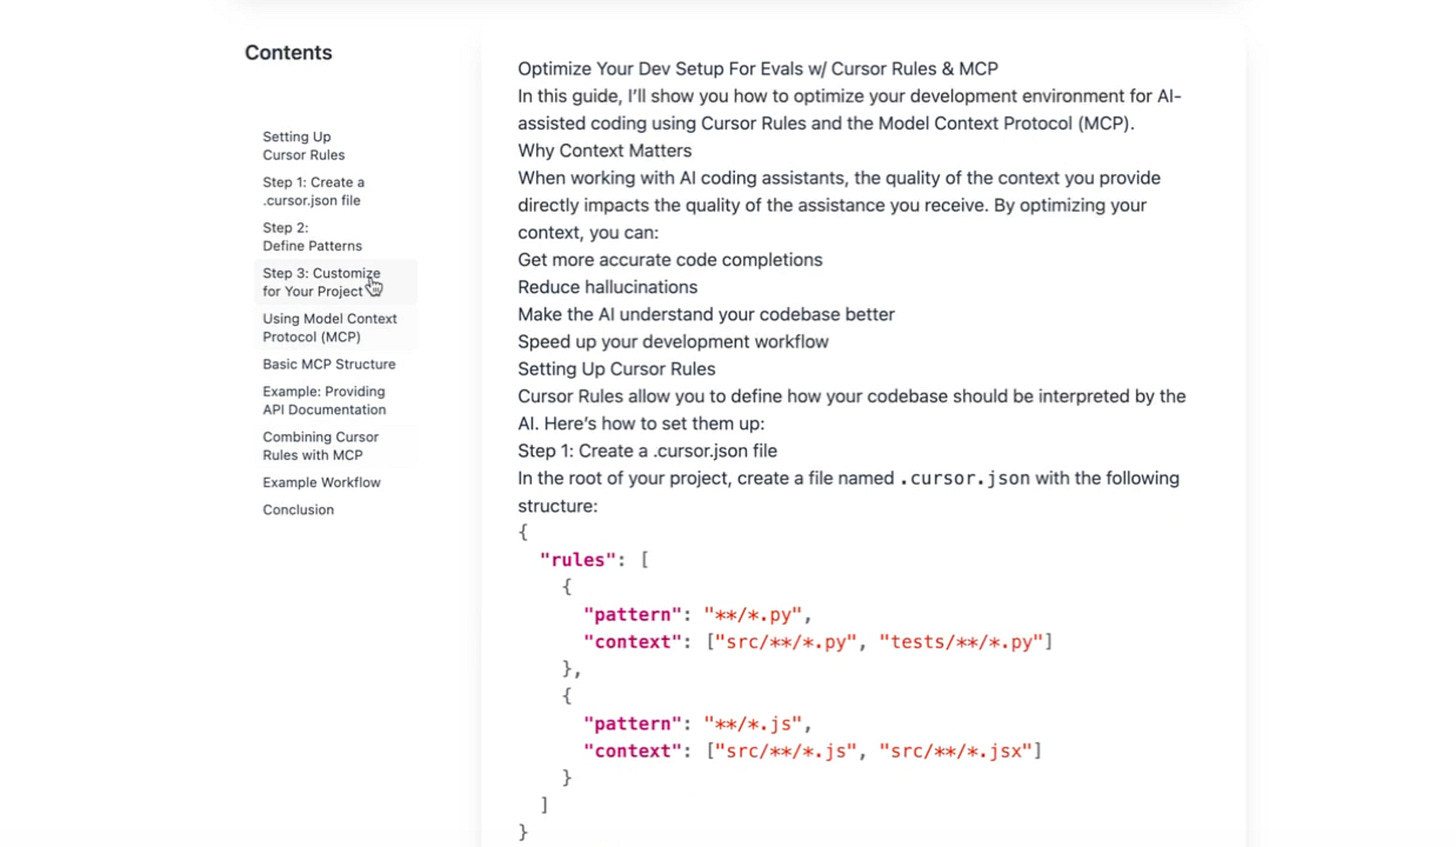
Task: Open 'Setting Up Cursor Rules' contents link
Action: (304, 146)
